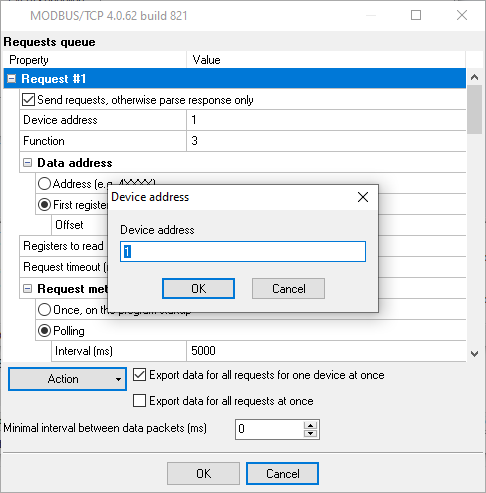Select the Interval (ms) value 5000
This screenshot has height=493, width=486.
tap(326, 351)
